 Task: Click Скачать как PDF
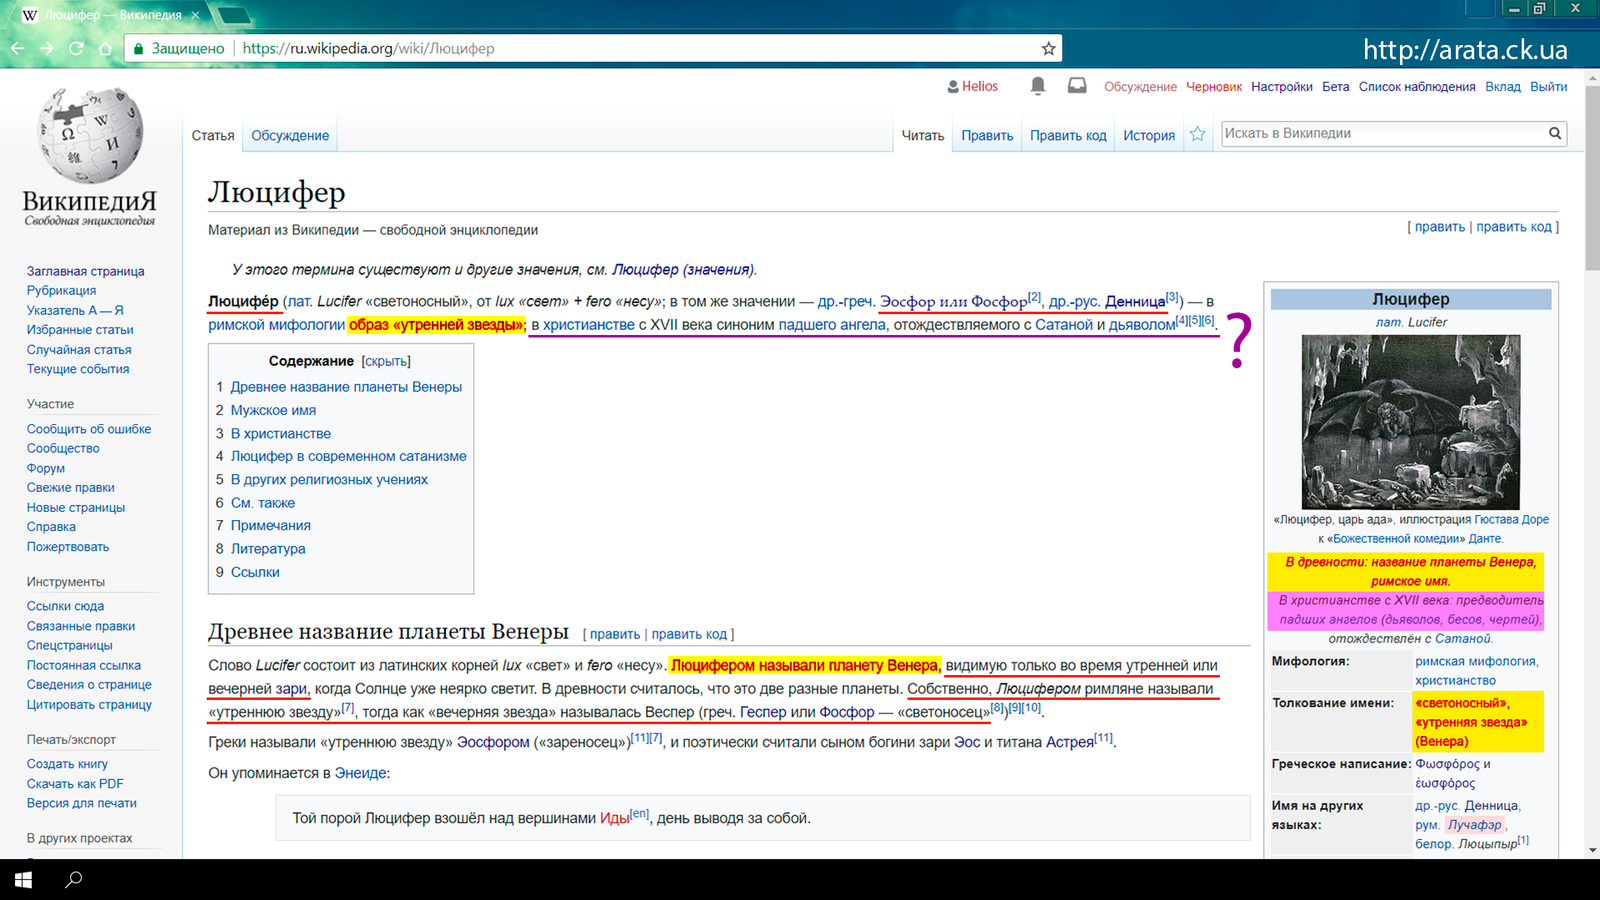coord(75,784)
